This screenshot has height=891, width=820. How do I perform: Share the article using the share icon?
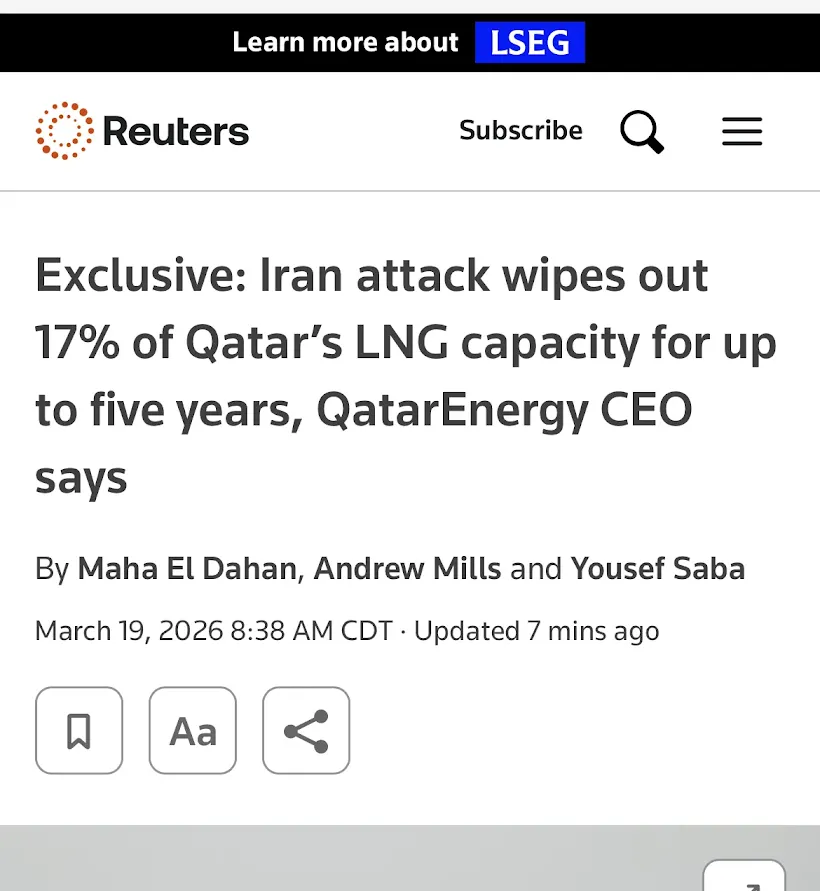click(x=306, y=731)
